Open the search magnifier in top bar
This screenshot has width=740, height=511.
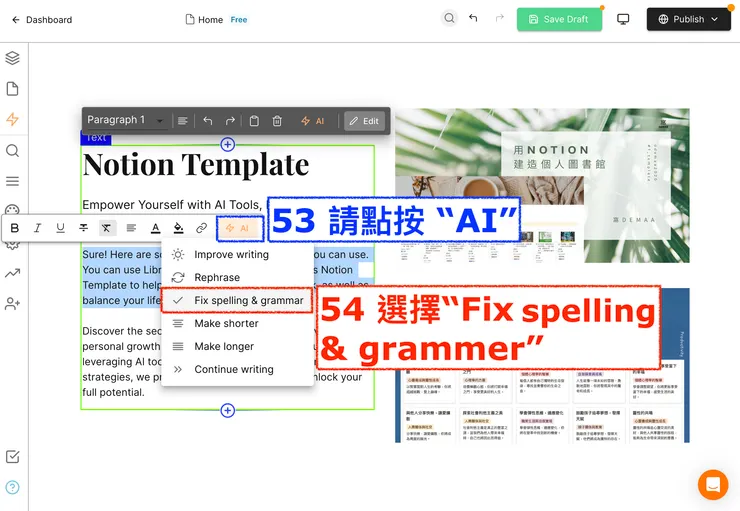[x=449, y=18]
